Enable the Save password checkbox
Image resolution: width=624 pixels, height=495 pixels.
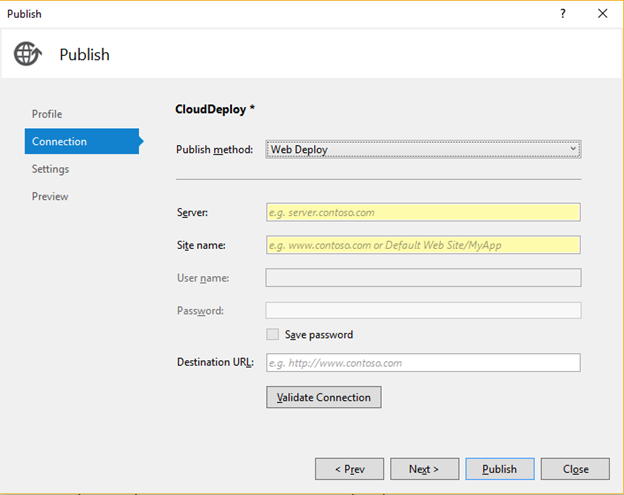pyautogui.click(x=273, y=334)
